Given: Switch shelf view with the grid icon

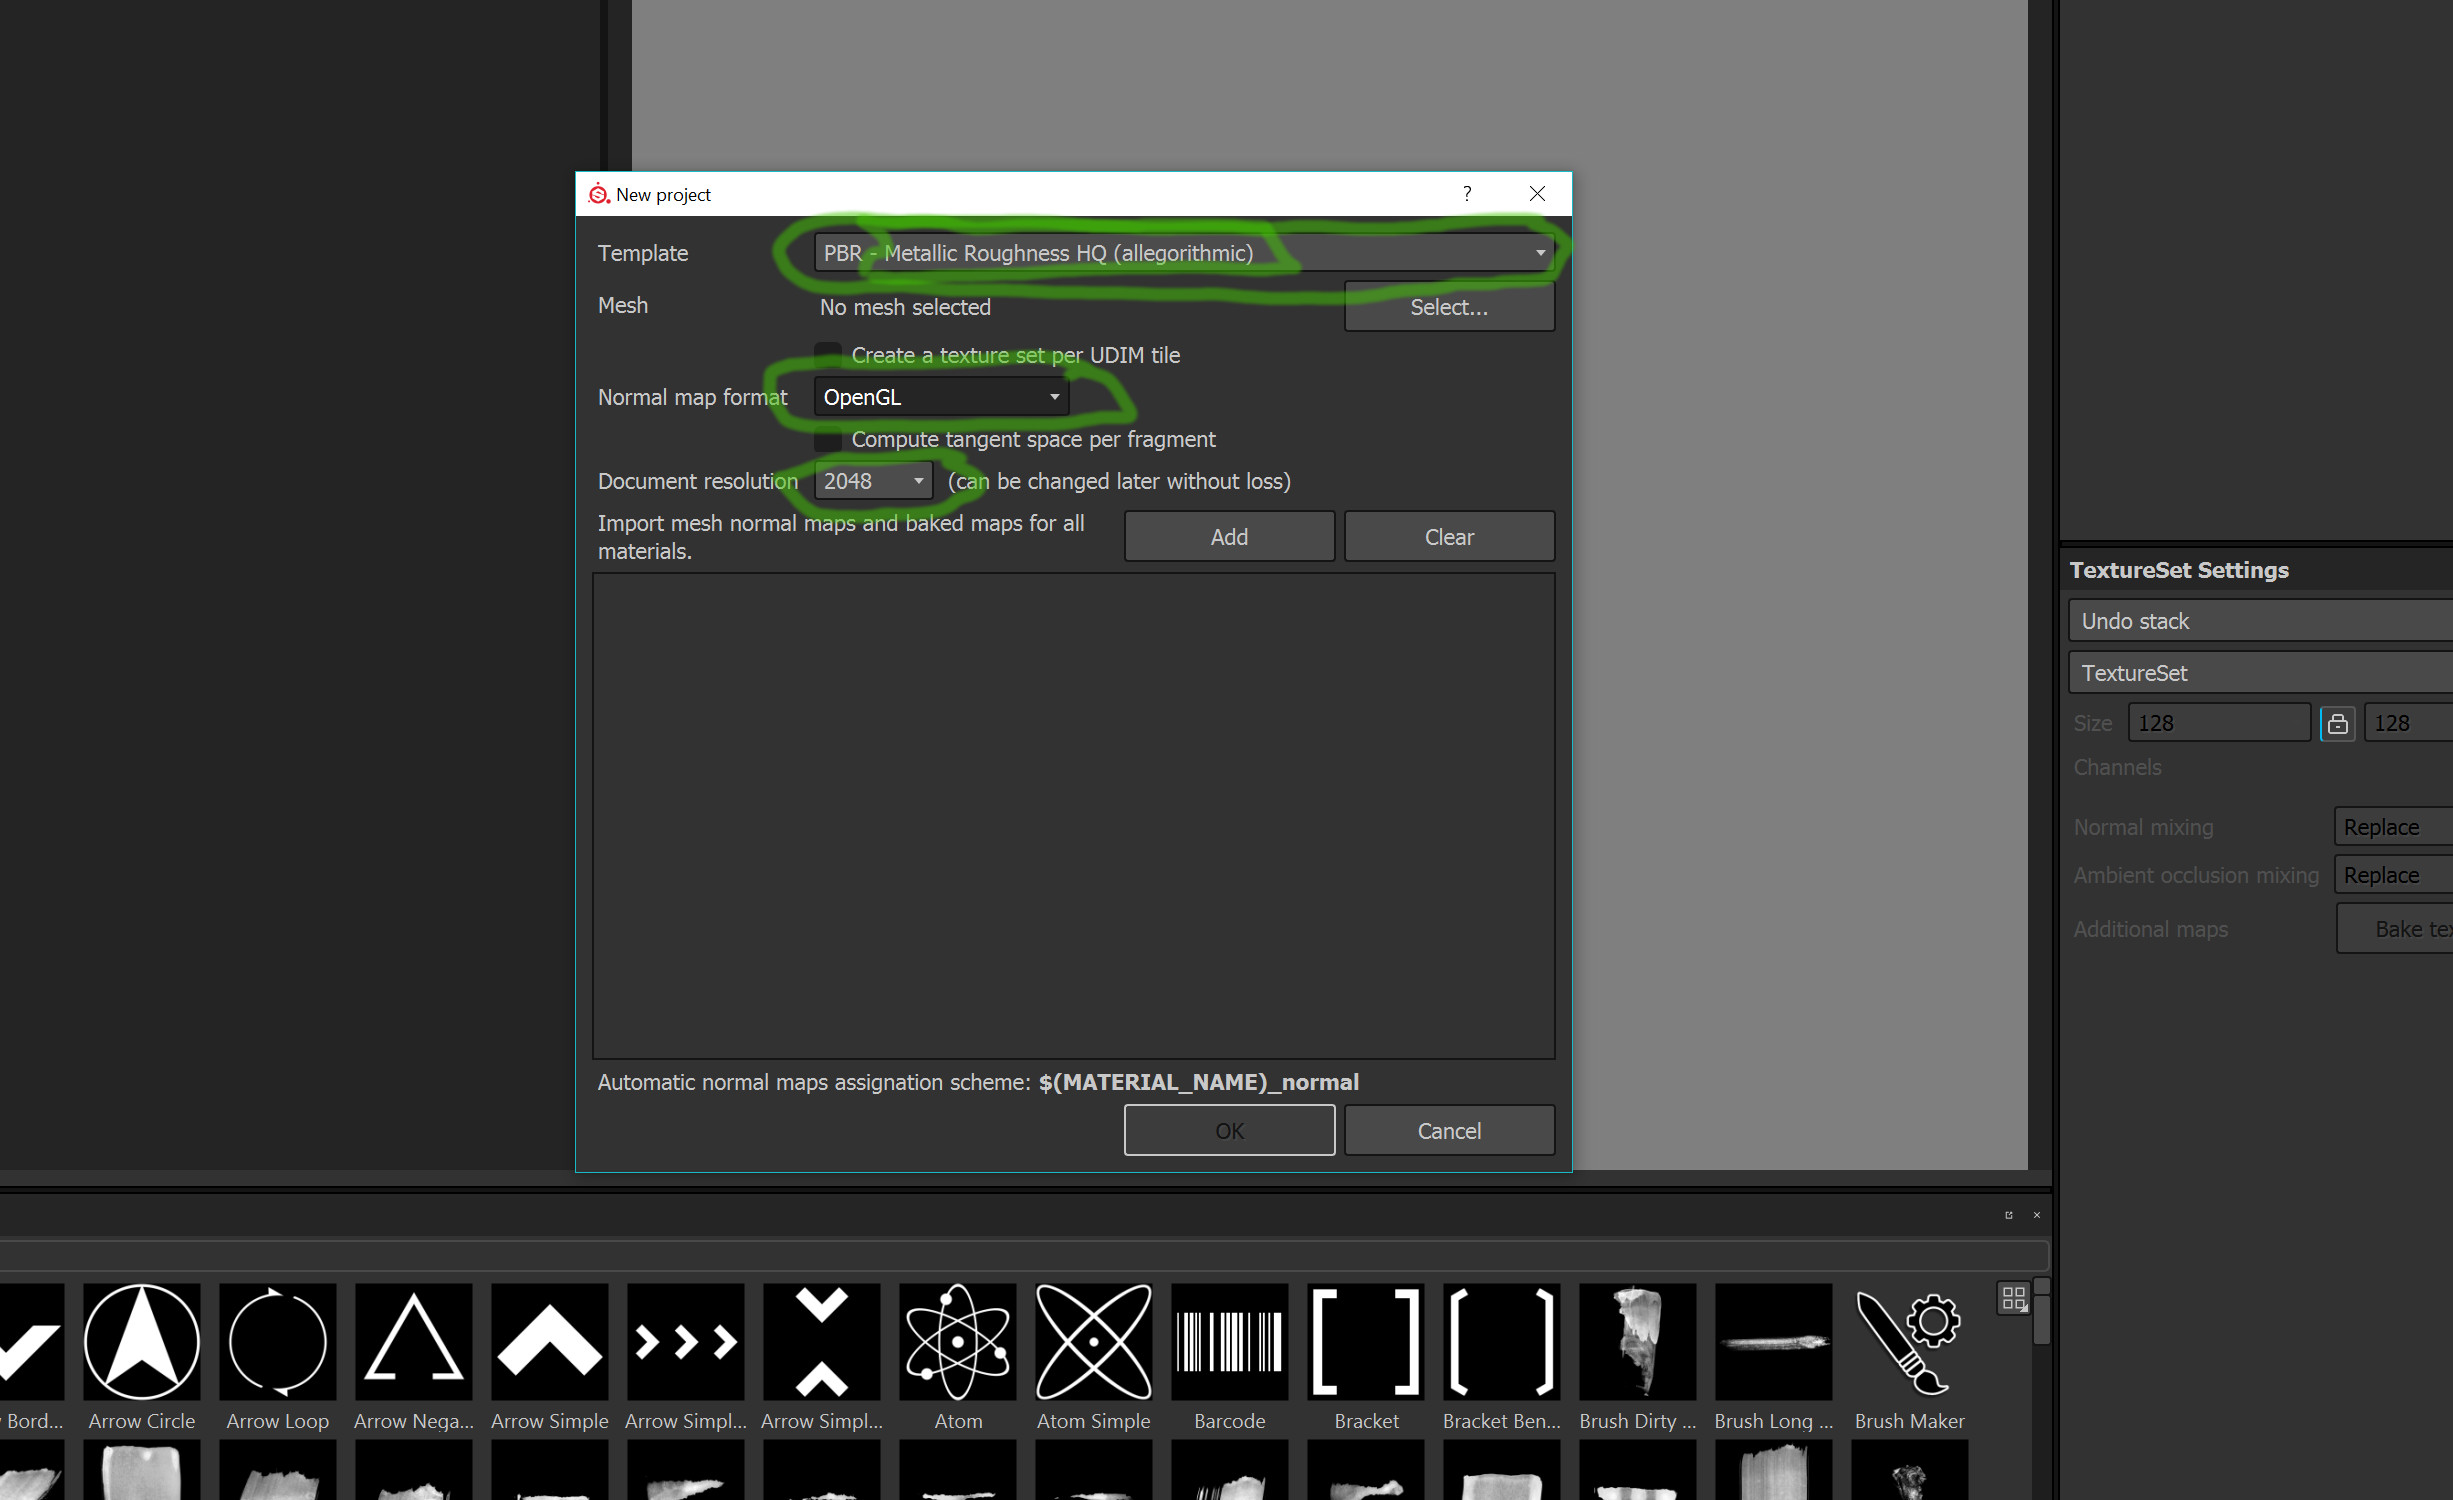Looking at the screenshot, I should 2013,1298.
